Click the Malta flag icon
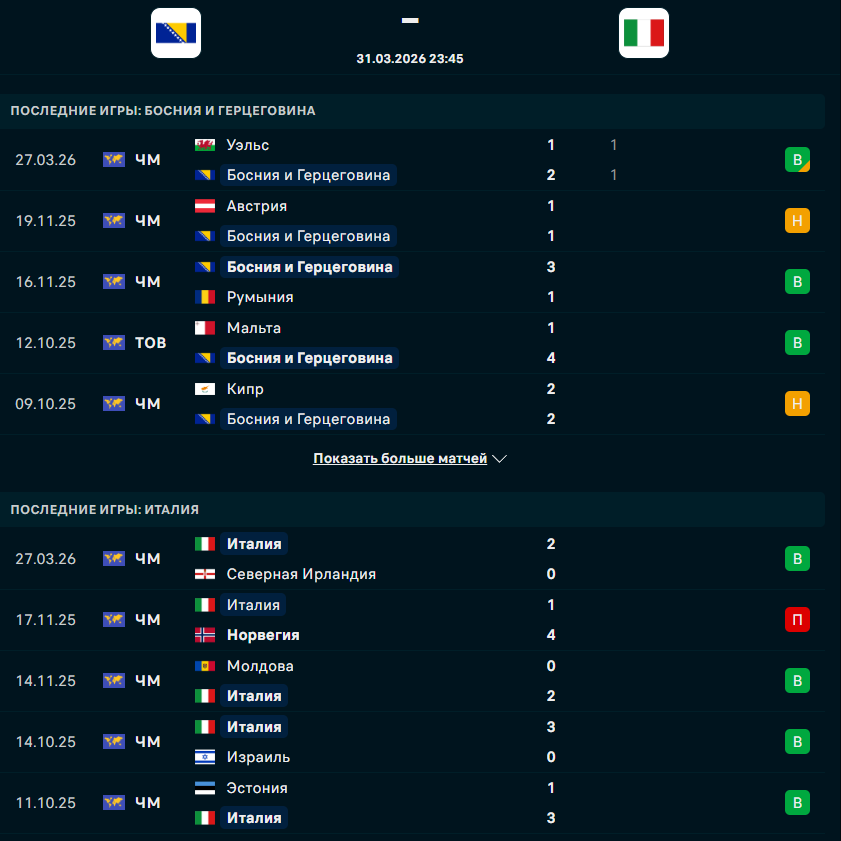 pos(205,328)
